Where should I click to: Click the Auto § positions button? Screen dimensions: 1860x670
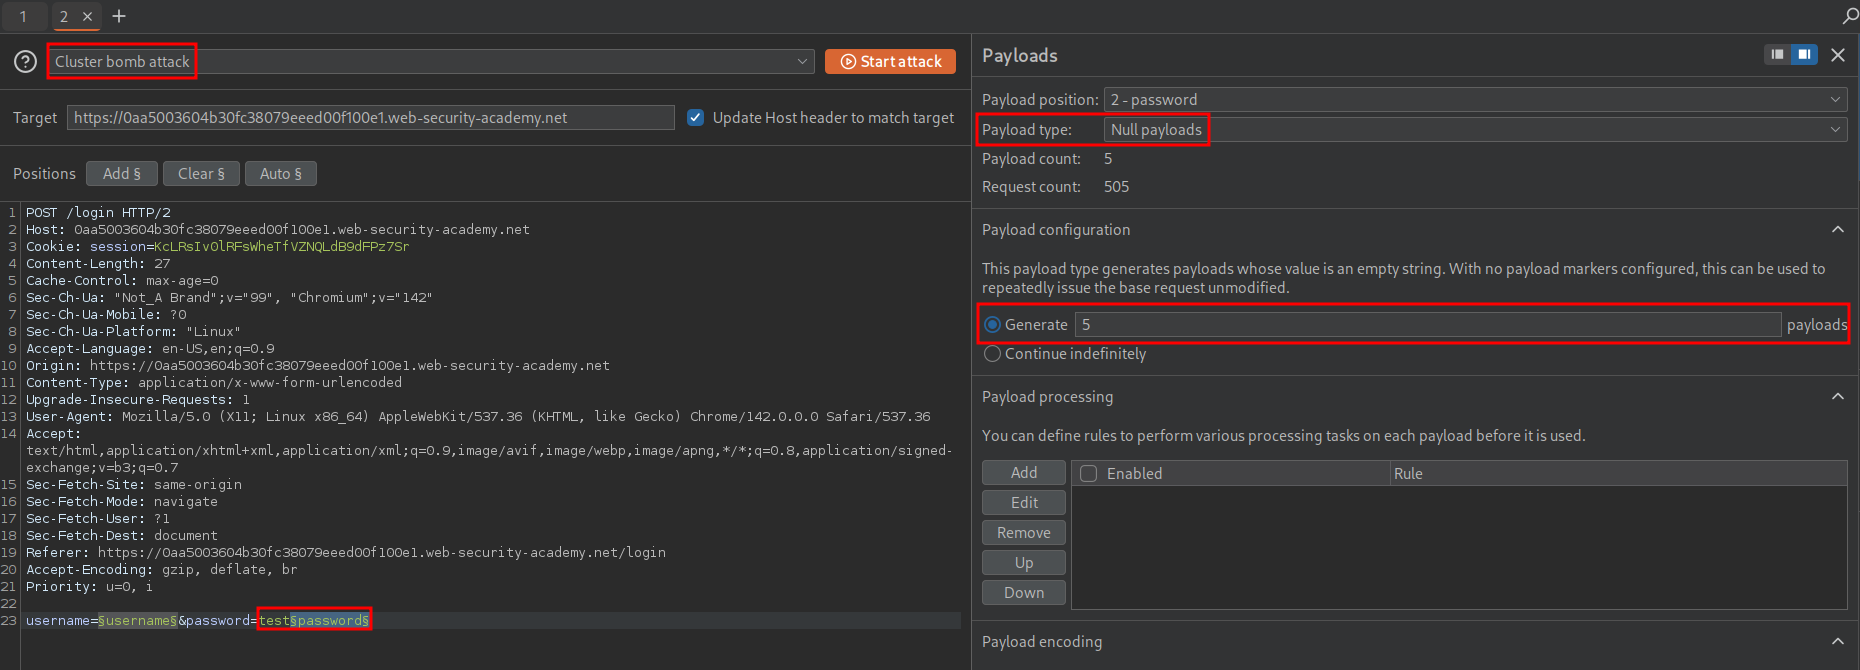pos(280,174)
